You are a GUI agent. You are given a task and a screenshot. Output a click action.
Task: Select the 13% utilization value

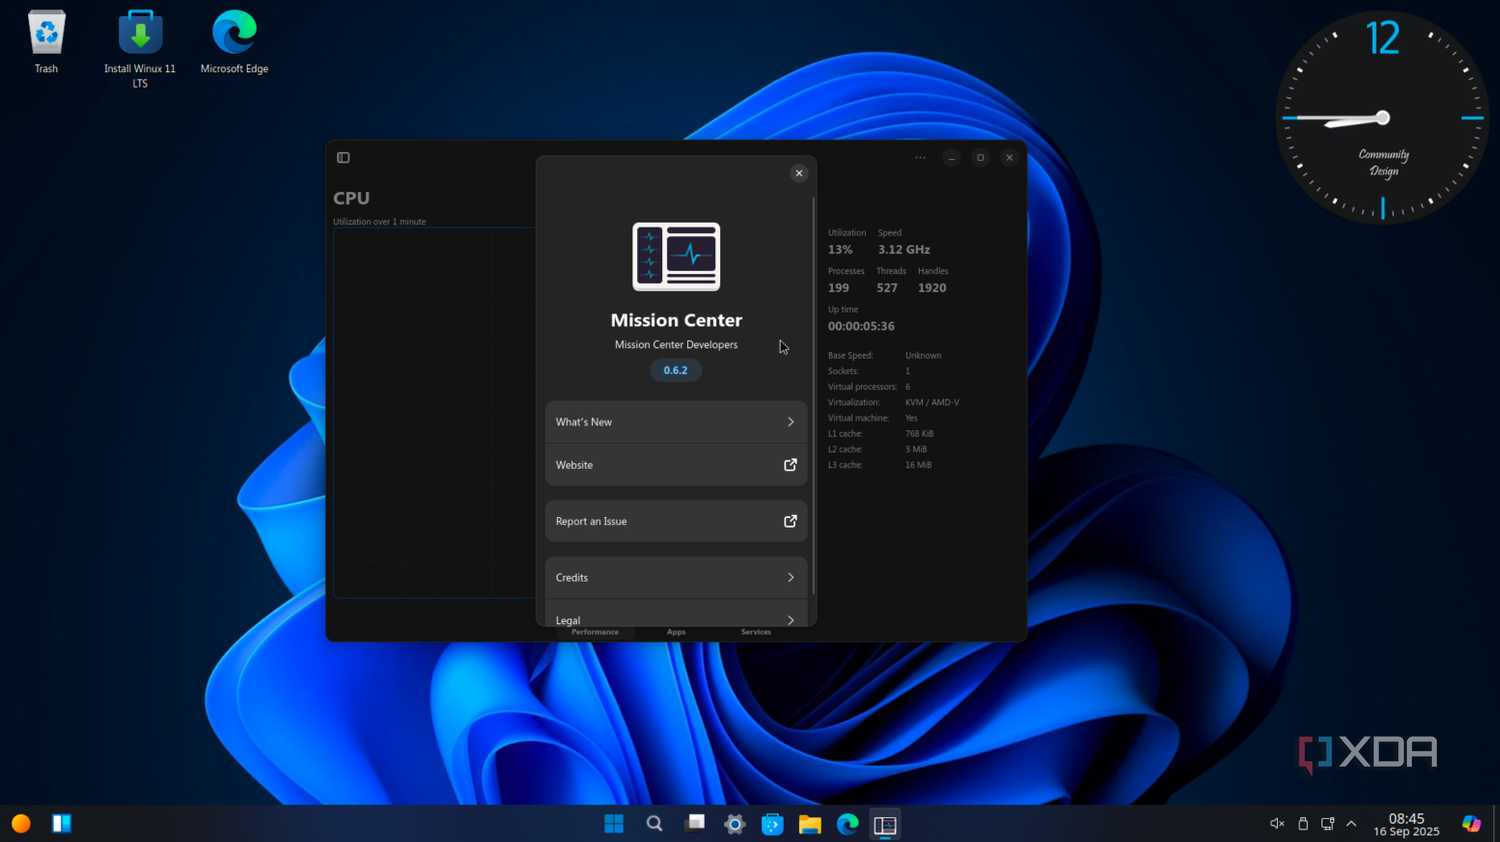pos(840,250)
